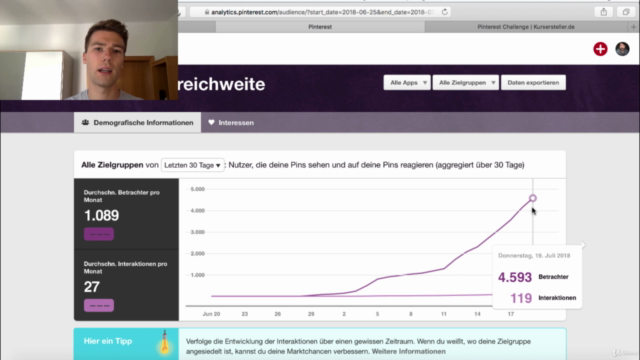This screenshot has height=360, width=640.
Task: Click the presenter webcam video overlay
Action: [89, 50]
